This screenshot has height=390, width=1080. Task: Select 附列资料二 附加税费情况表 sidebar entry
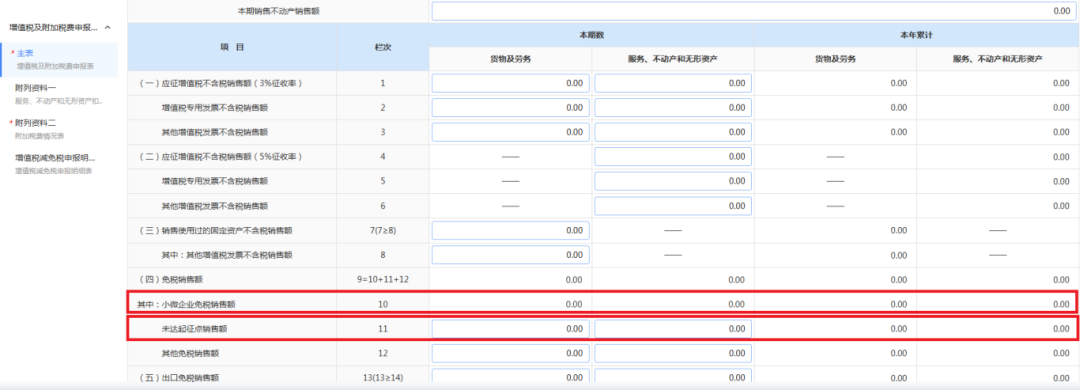[x=59, y=129]
